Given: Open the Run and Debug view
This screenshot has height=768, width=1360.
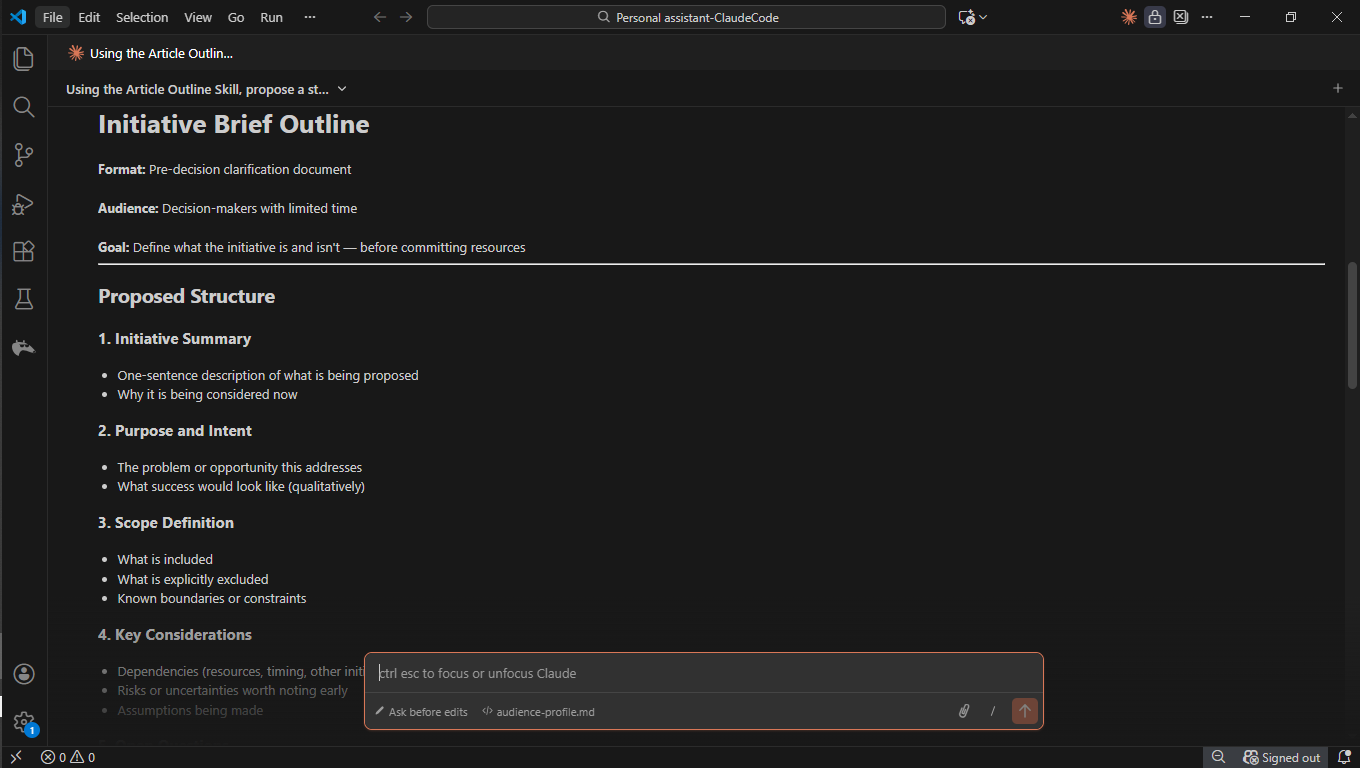Looking at the screenshot, I should point(23,204).
